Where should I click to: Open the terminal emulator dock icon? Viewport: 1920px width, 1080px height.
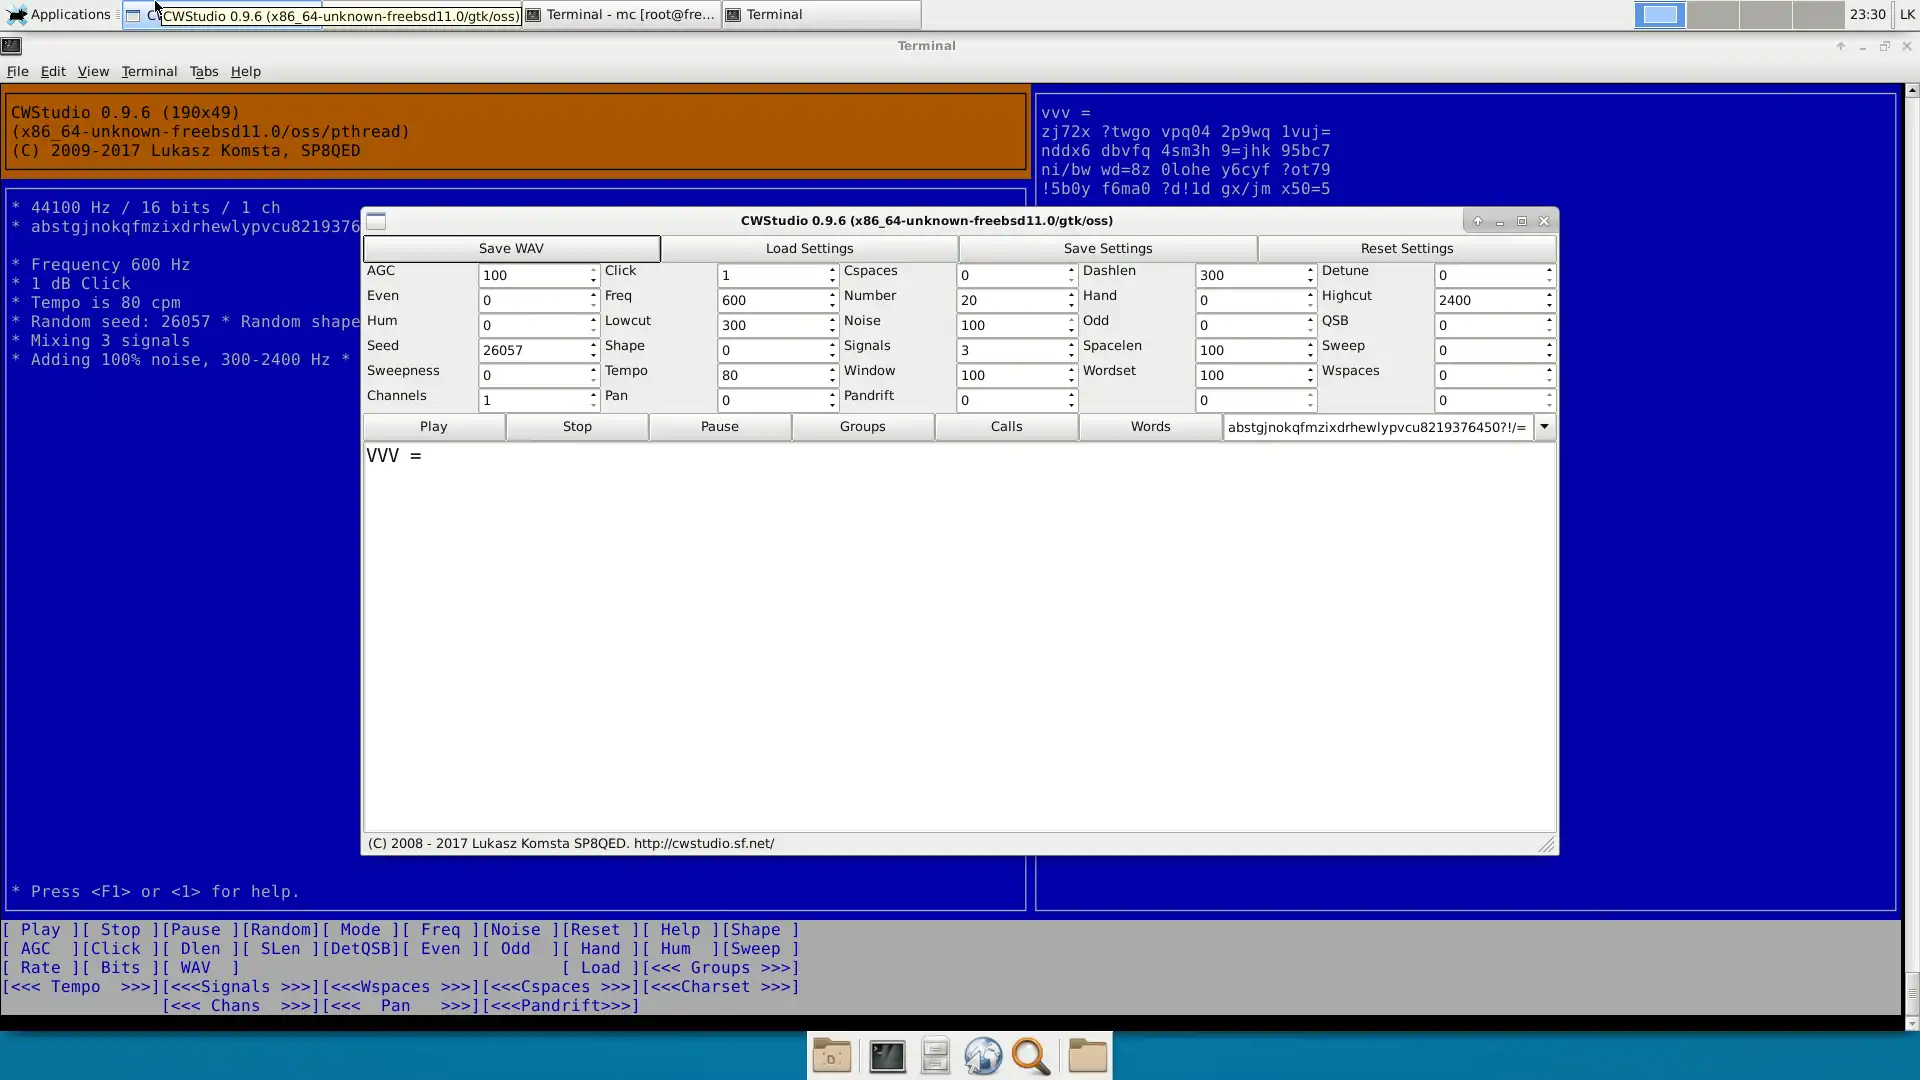tap(887, 1056)
